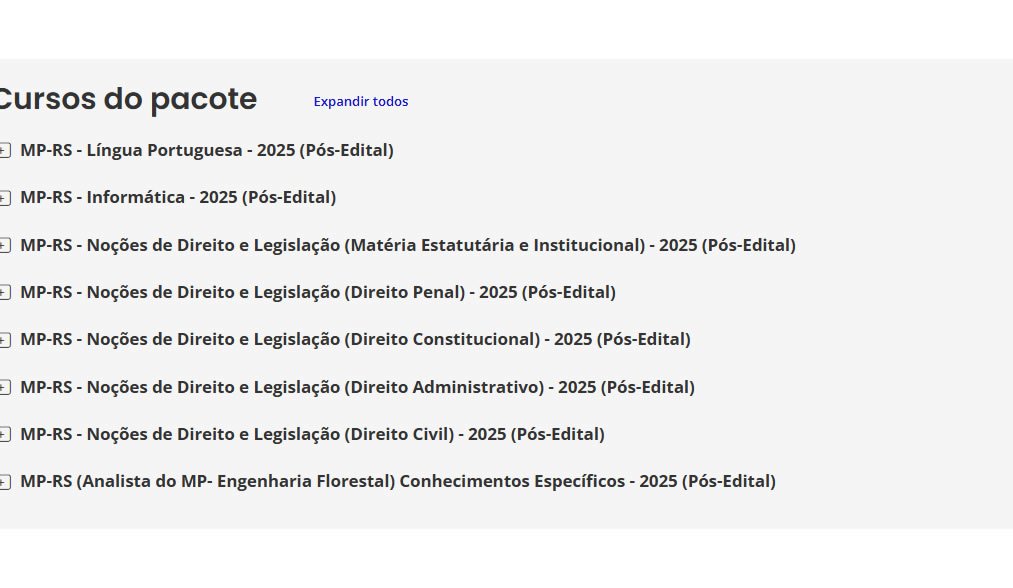
Task: Click the white area below the course panel
Action: pyautogui.click(x=500, y=558)
